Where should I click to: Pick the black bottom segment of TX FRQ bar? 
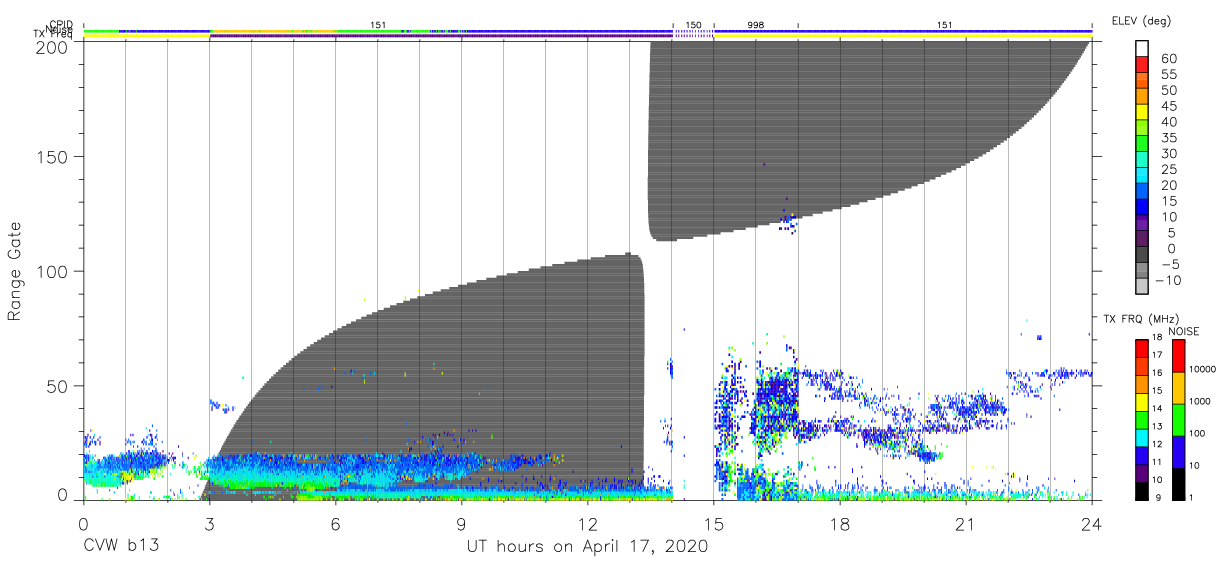pos(1141,491)
